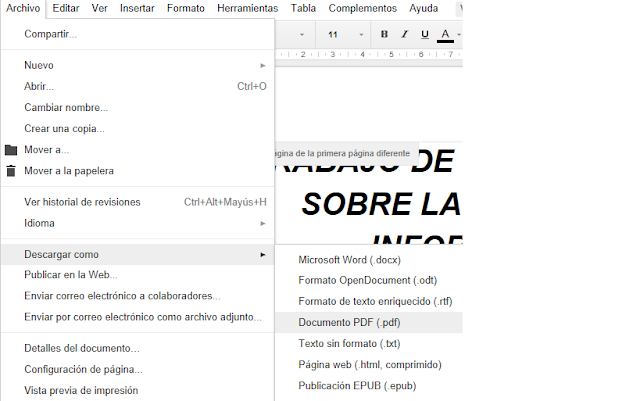Open Configuración de página...

point(138,370)
